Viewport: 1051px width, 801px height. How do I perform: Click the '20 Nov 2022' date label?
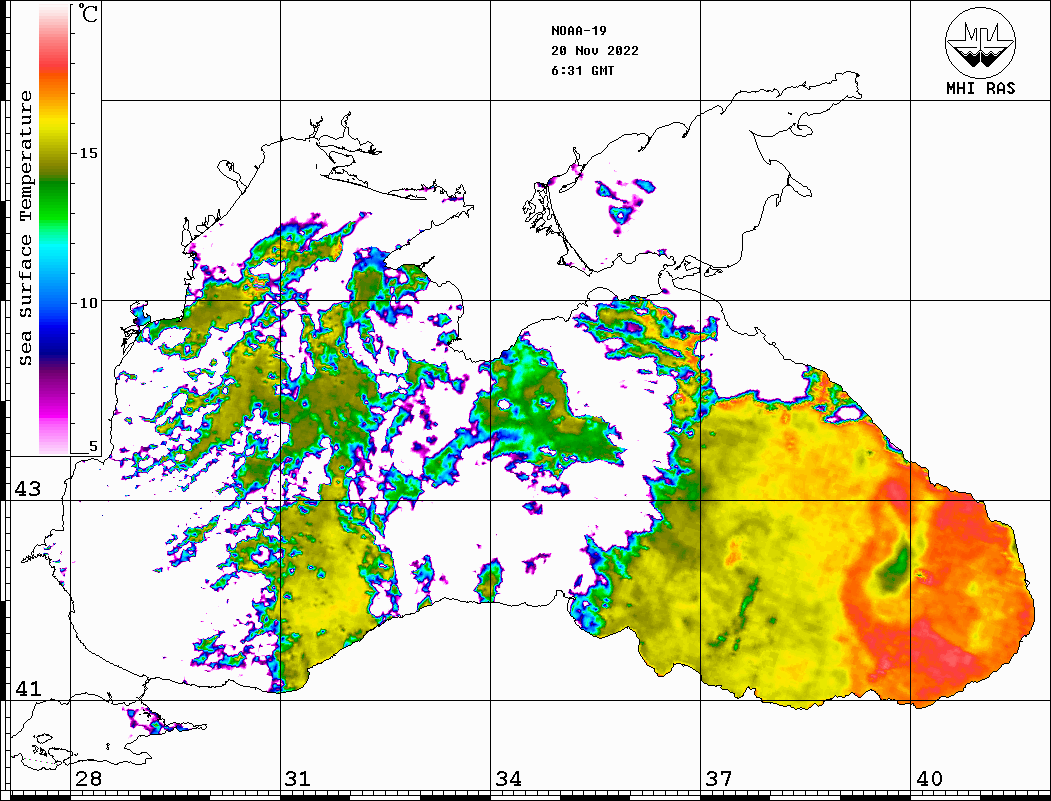[x=595, y=51]
